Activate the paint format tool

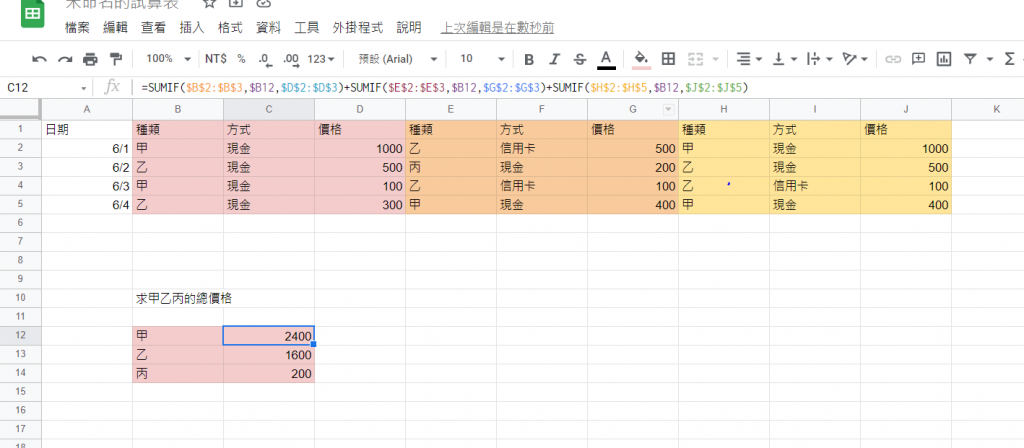(116, 59)
